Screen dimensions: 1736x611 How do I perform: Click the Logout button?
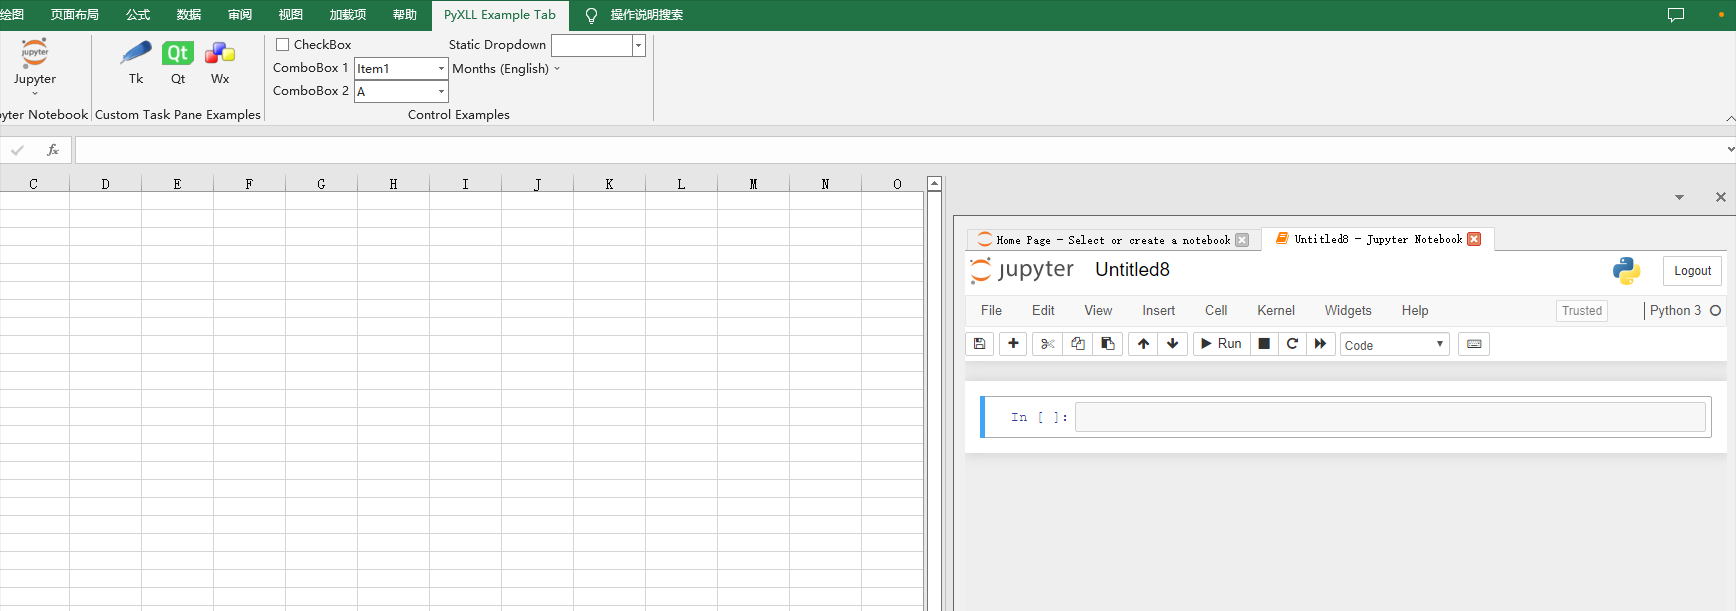click(x=1692, y=271)
